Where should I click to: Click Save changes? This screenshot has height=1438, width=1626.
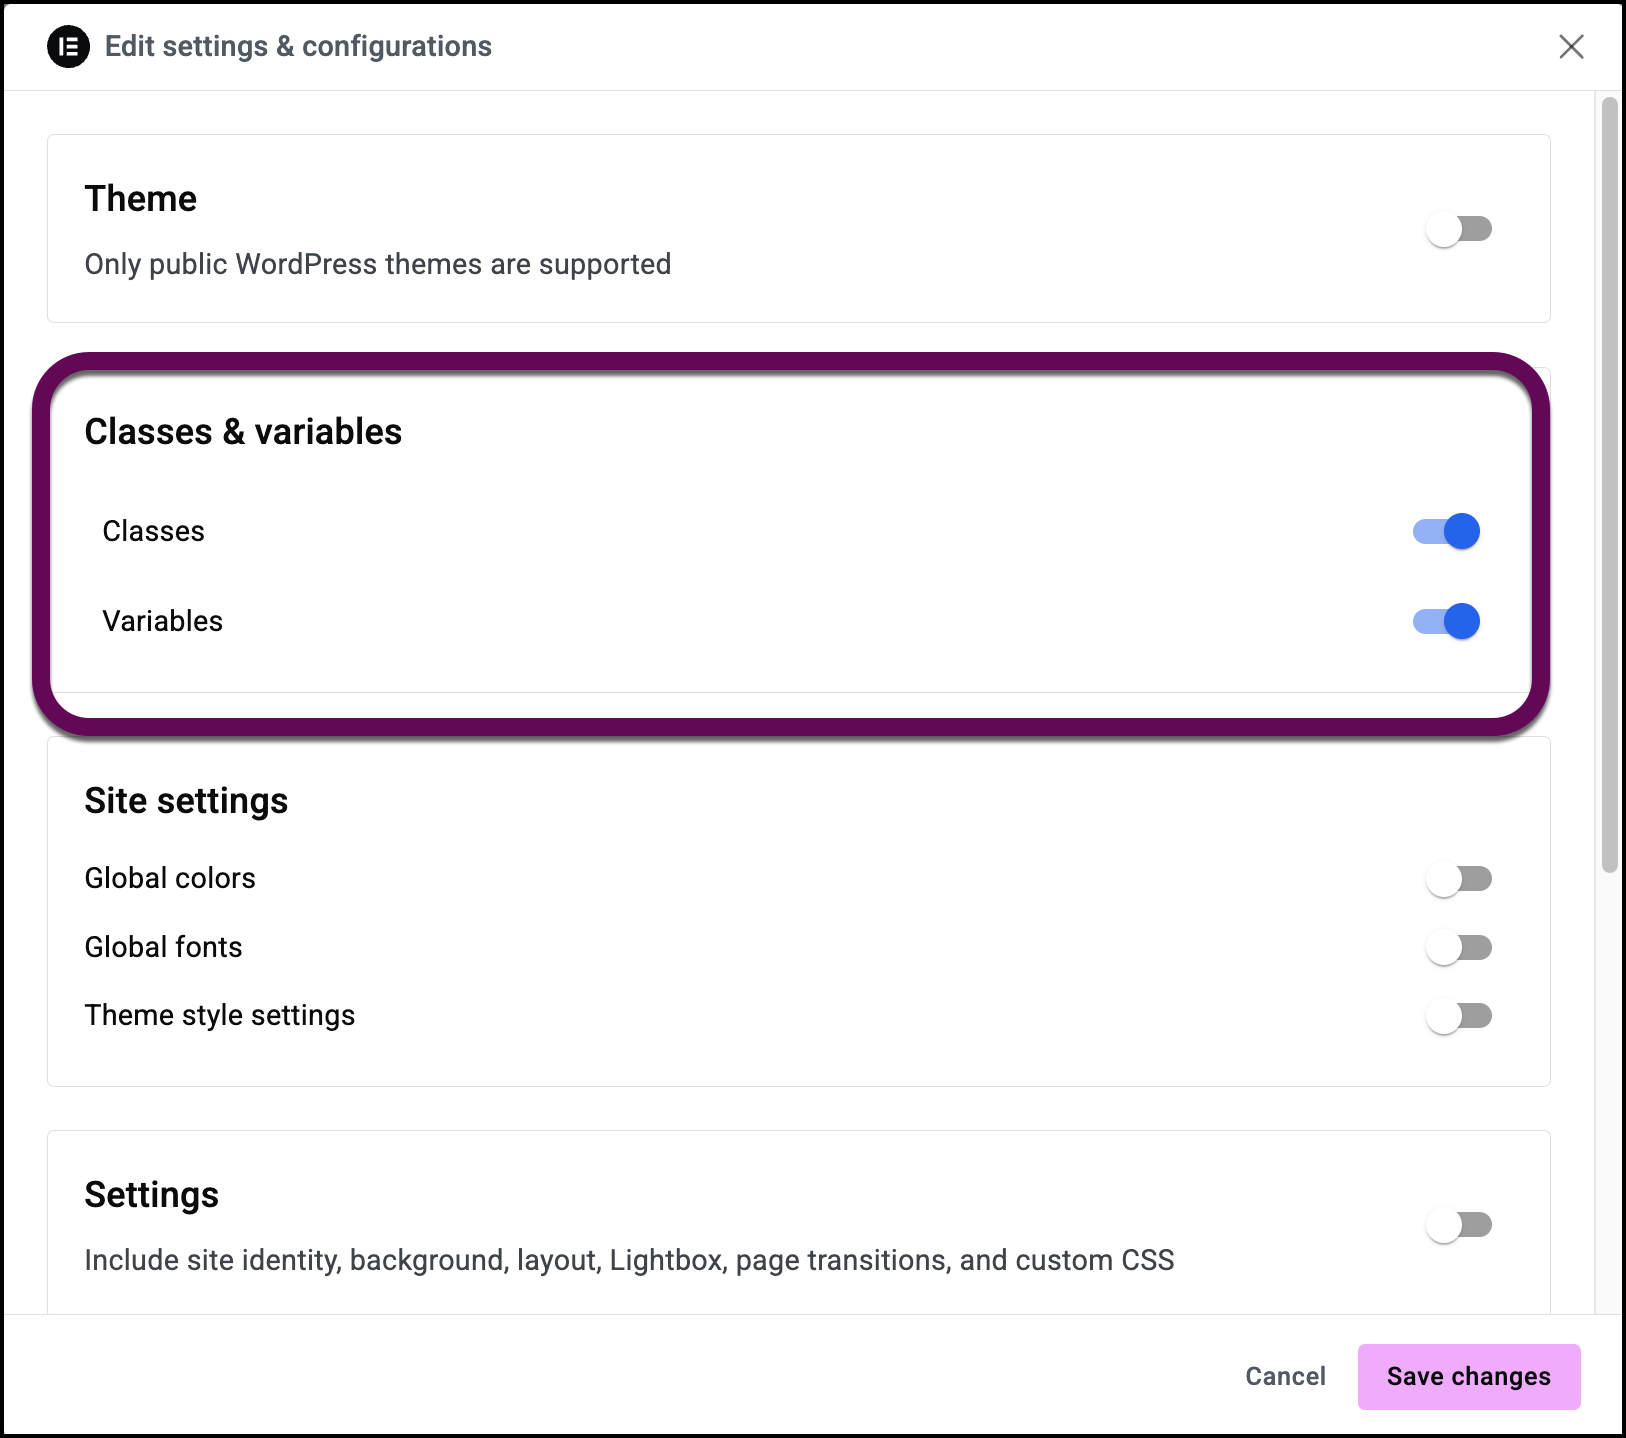pyautogui.click(x=1468, y=1376)
